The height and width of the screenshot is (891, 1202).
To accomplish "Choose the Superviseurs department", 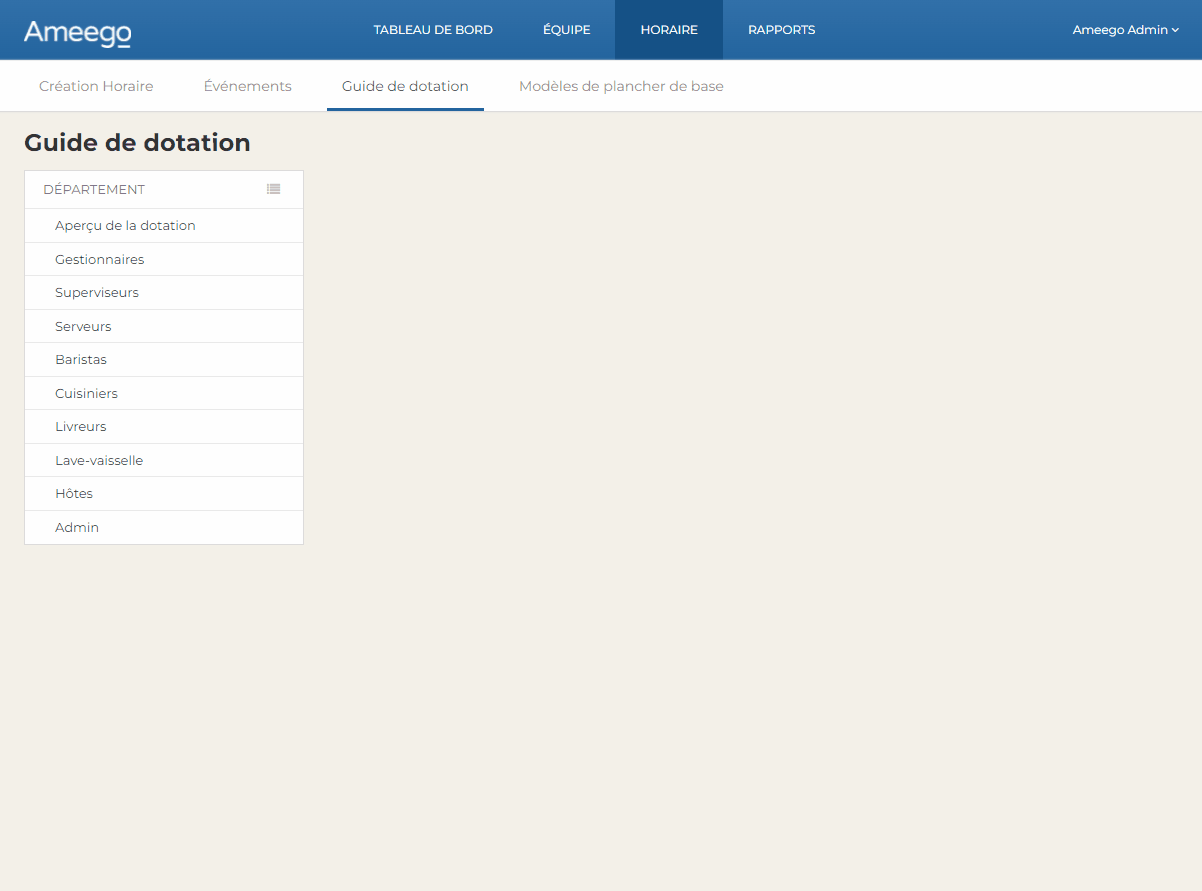I will pyautogui.click(x=97, y=293).
